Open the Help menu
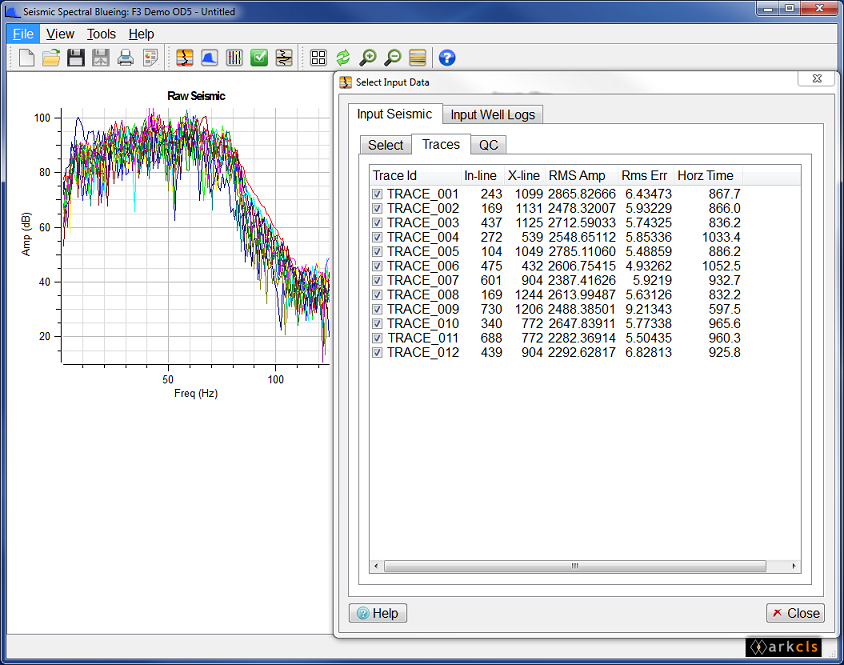The height and width of the screenshot is (665, 844). [x=141, y=34]
